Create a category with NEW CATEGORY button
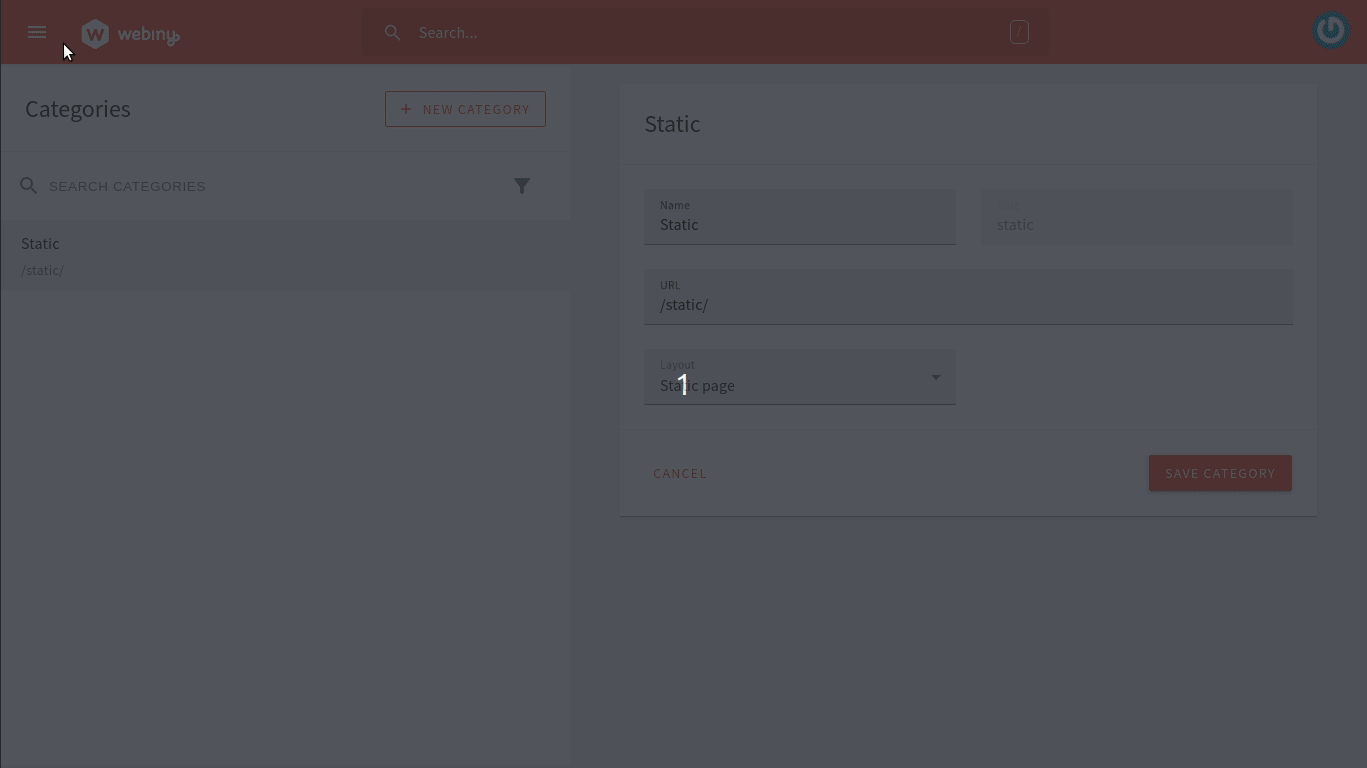 click(x=465, y=109)
